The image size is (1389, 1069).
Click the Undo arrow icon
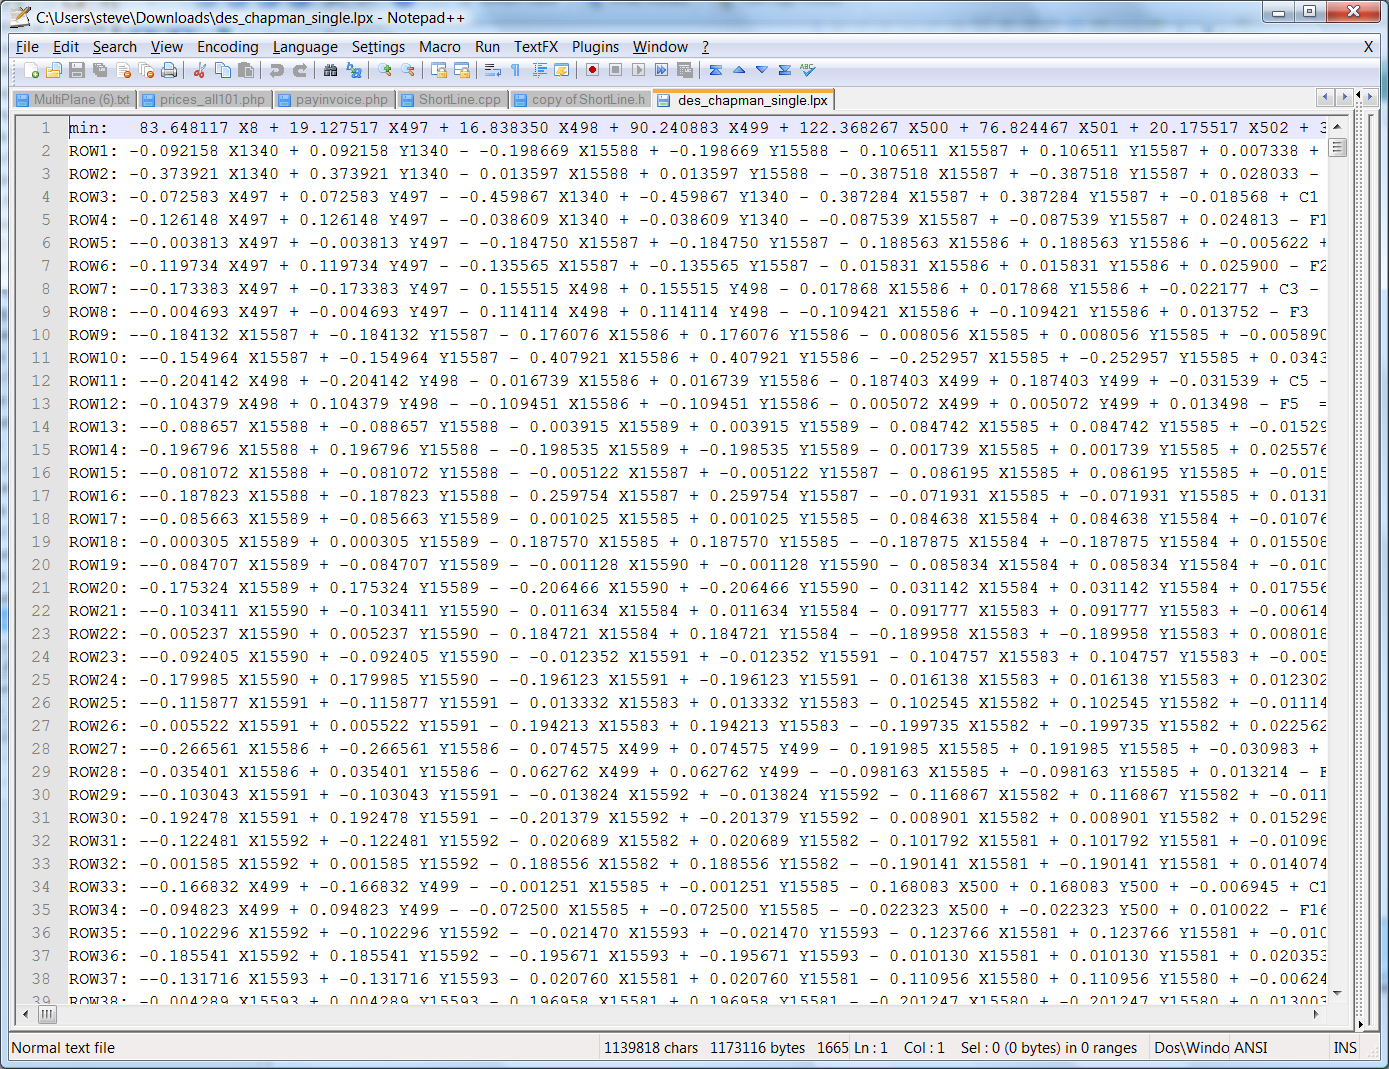click(277, 70)
